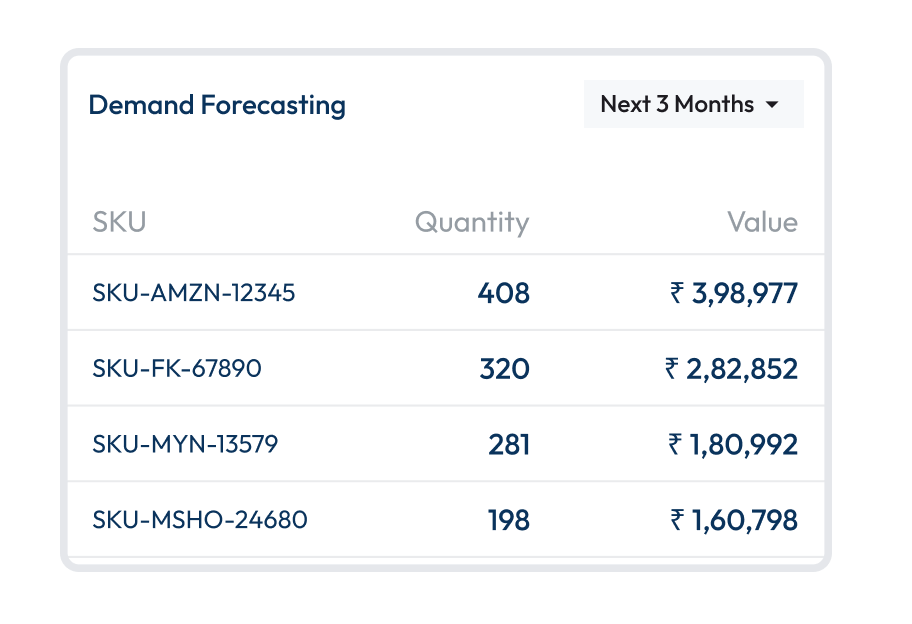Click quantity 320 cell
The height and width of the screenshot is (624, 912).
504,369
